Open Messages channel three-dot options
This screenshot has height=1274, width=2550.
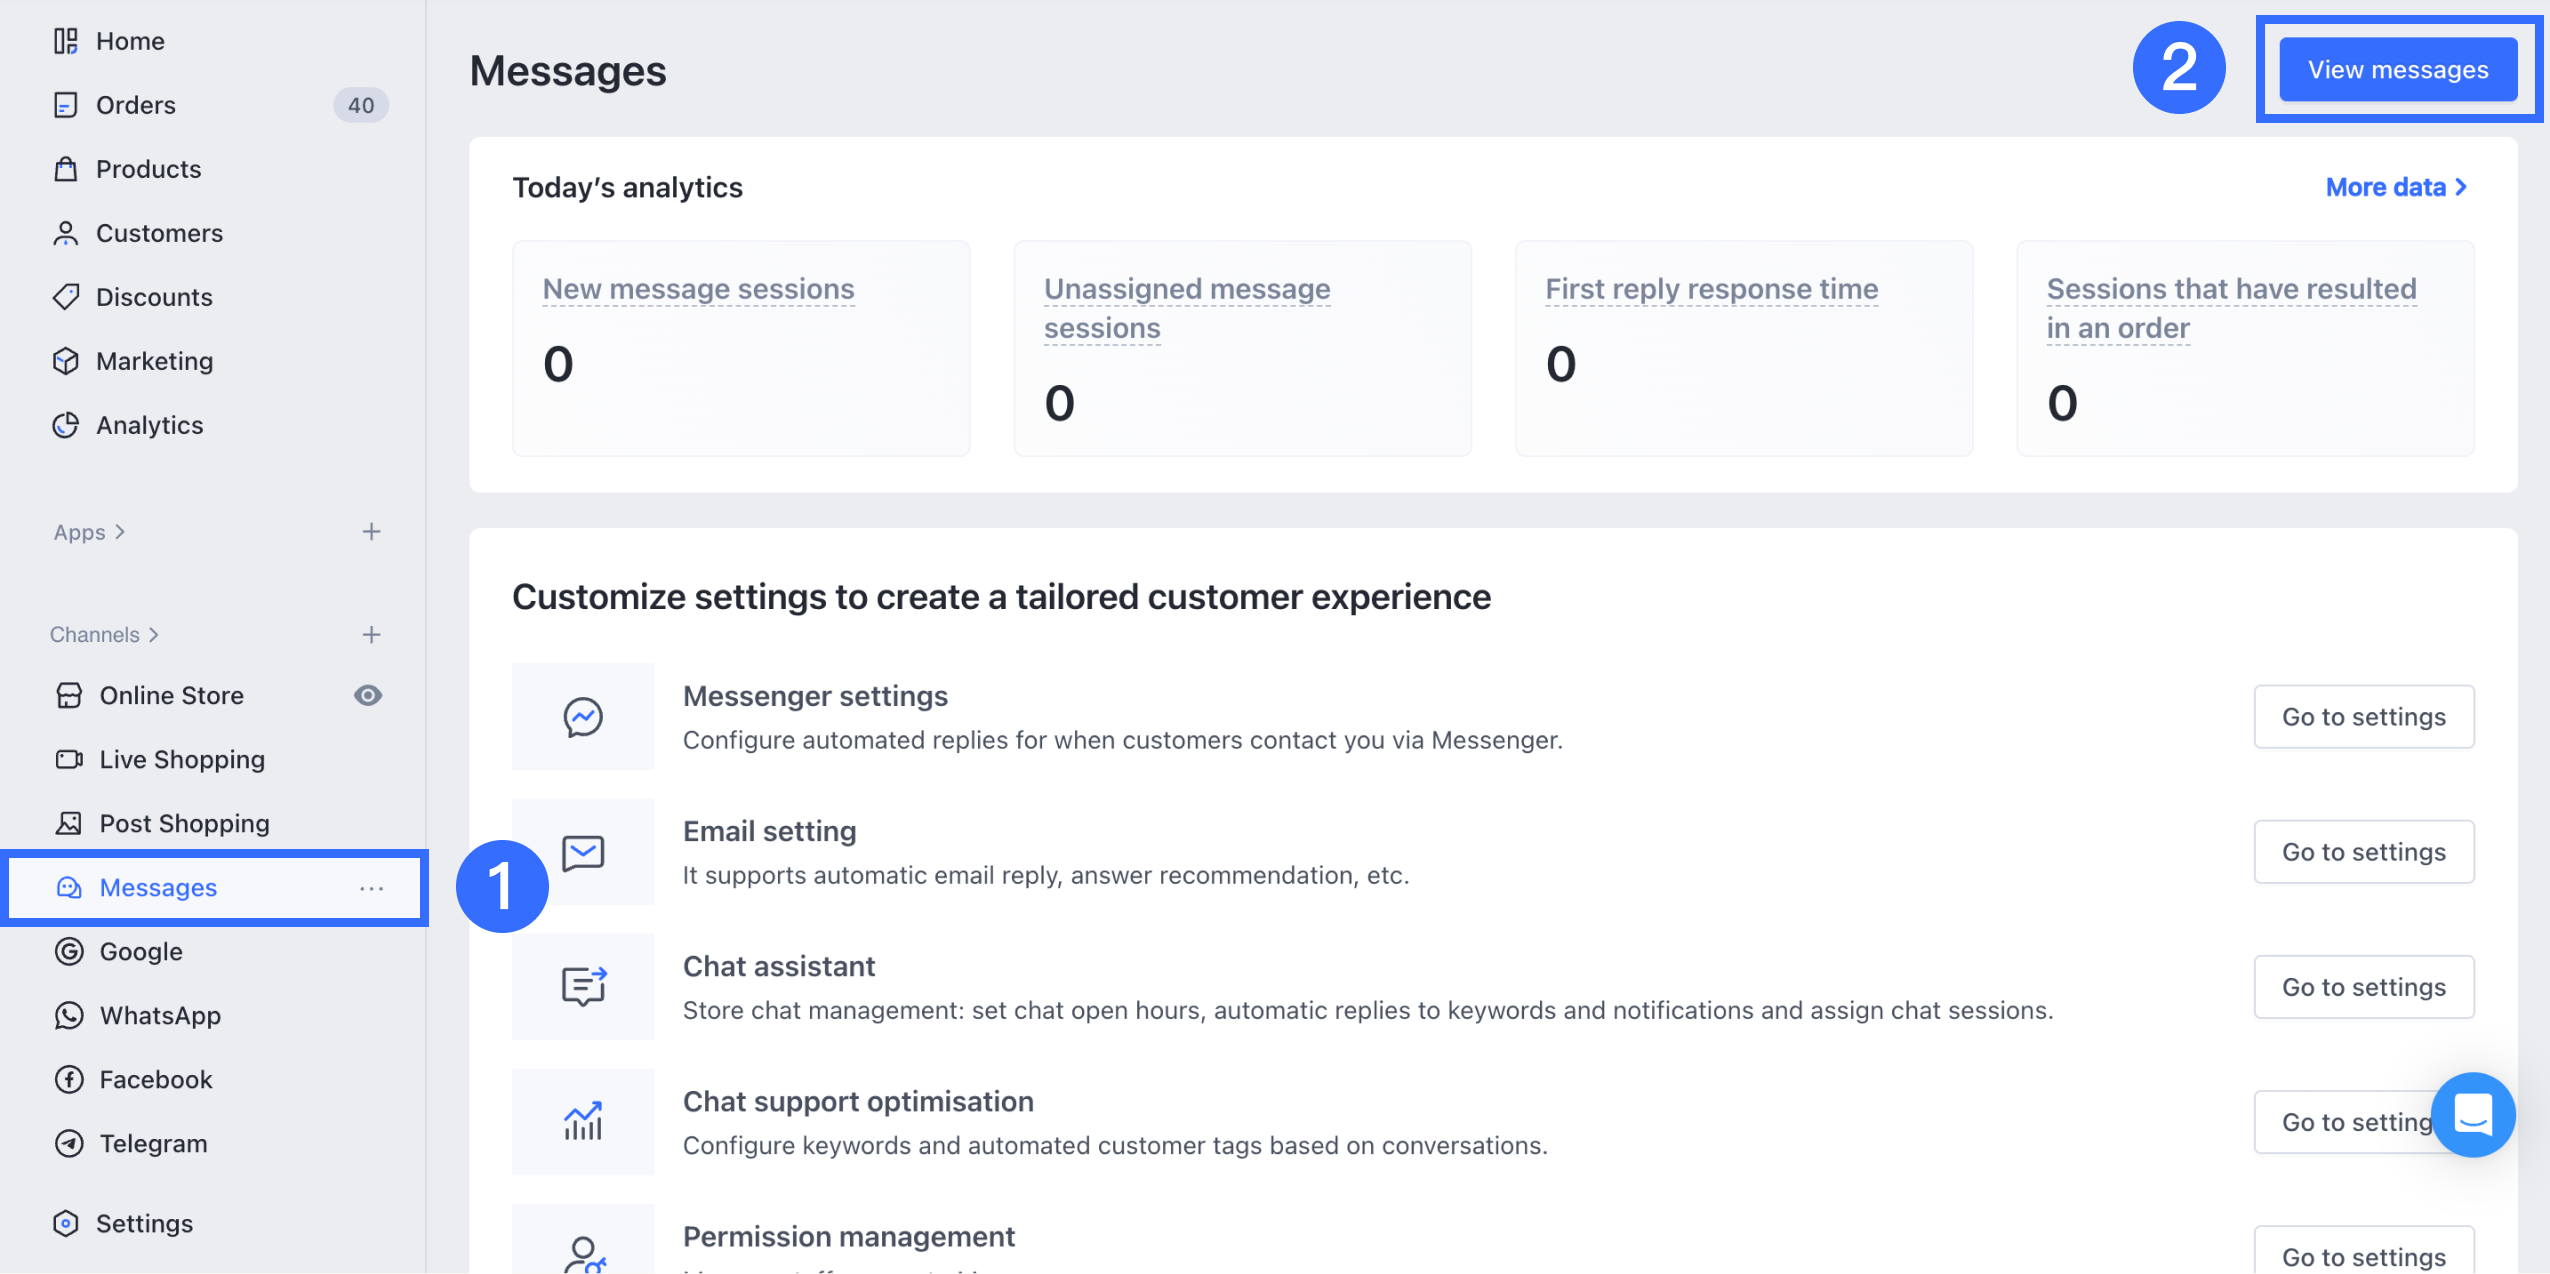[371, 888]
